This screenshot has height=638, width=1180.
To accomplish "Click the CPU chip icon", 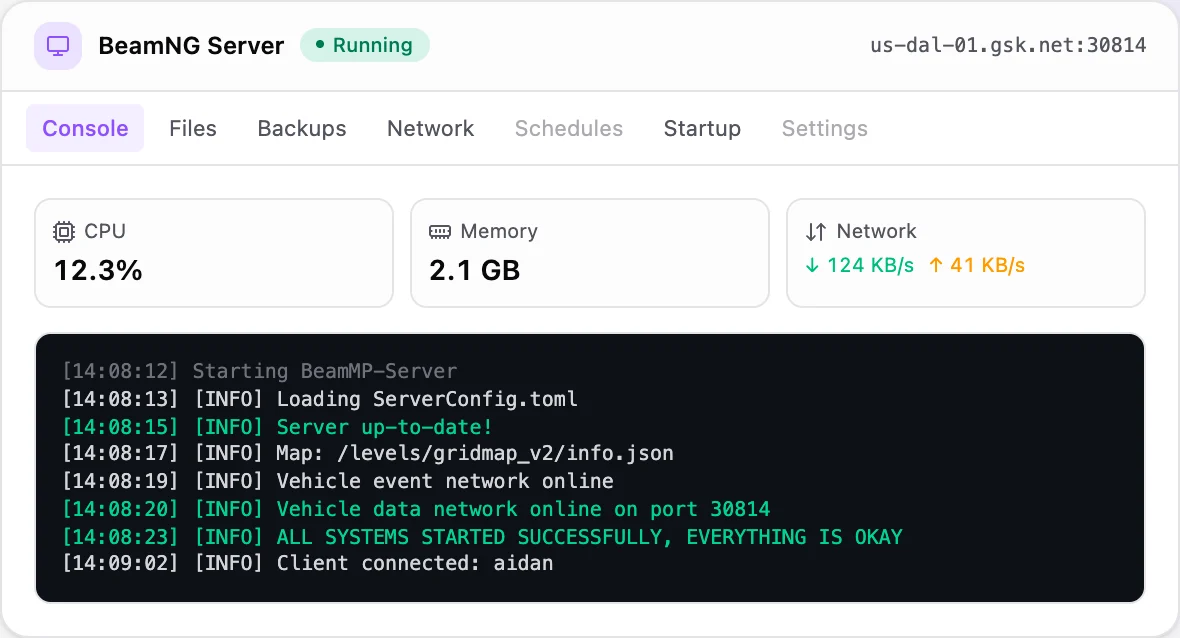I will (64, 232).
